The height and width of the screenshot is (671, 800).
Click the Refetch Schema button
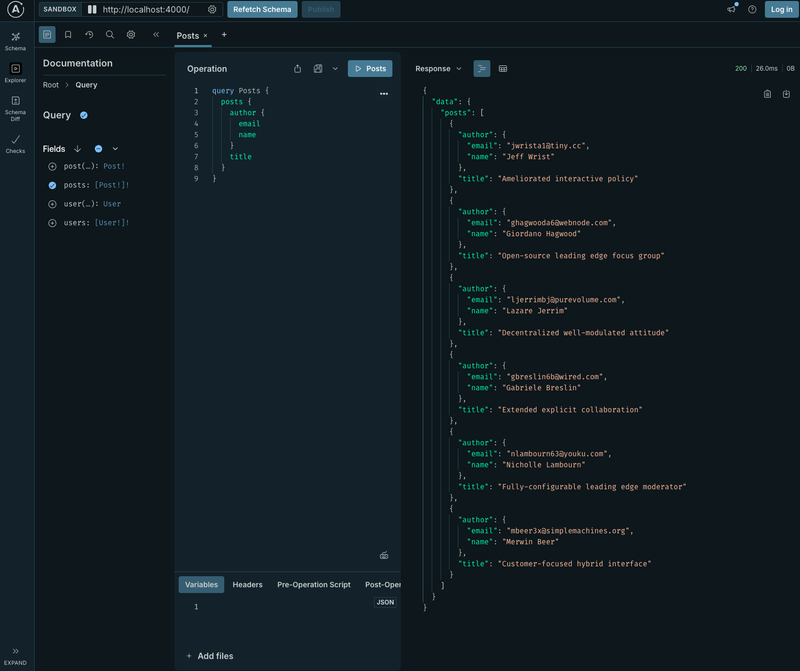[x=262, y=10]
